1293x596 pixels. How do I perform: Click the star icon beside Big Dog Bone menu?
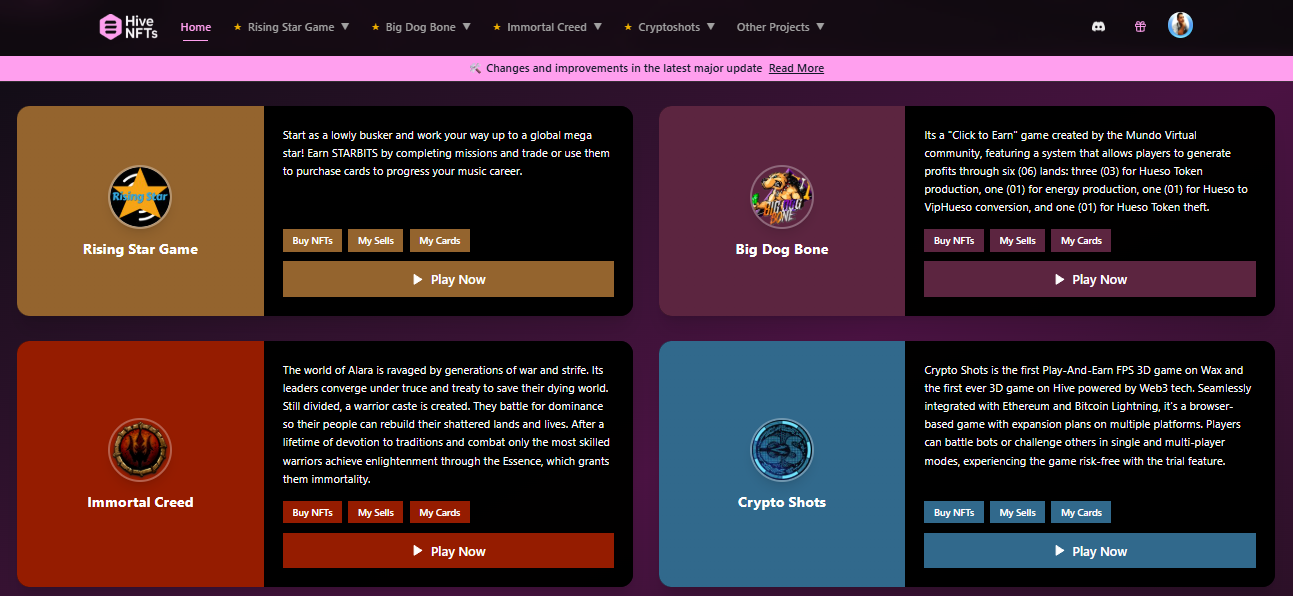click(x=375, y=27)
